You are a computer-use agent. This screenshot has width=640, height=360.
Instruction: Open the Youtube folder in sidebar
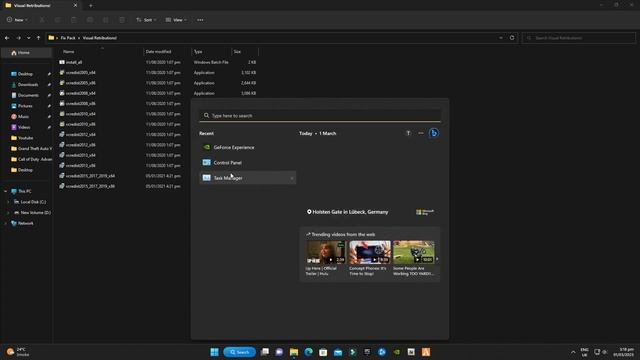tap(25, 138)
